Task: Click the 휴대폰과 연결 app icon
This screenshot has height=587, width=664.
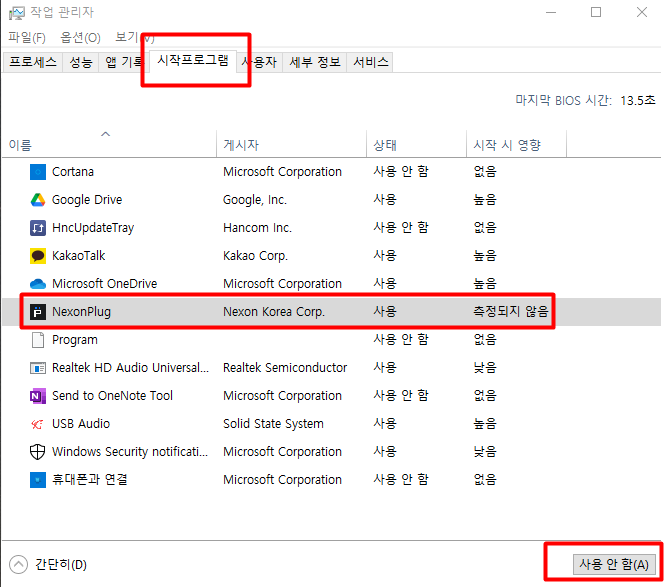Action: 38,479
